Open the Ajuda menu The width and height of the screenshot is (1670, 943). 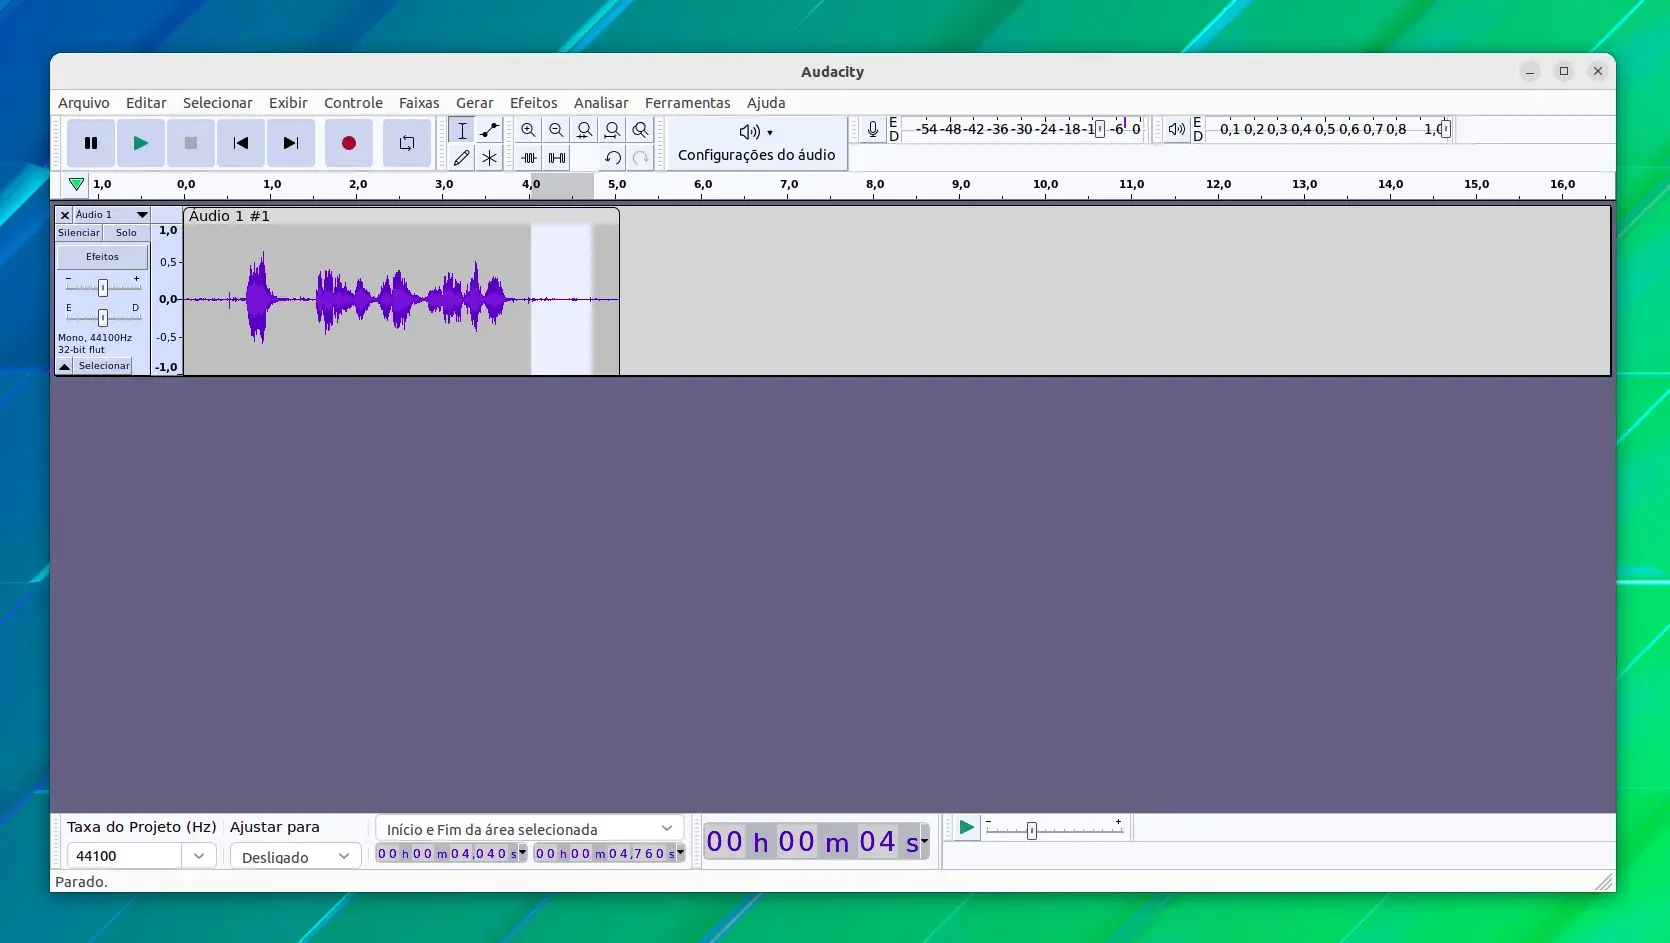pos(766,103)
